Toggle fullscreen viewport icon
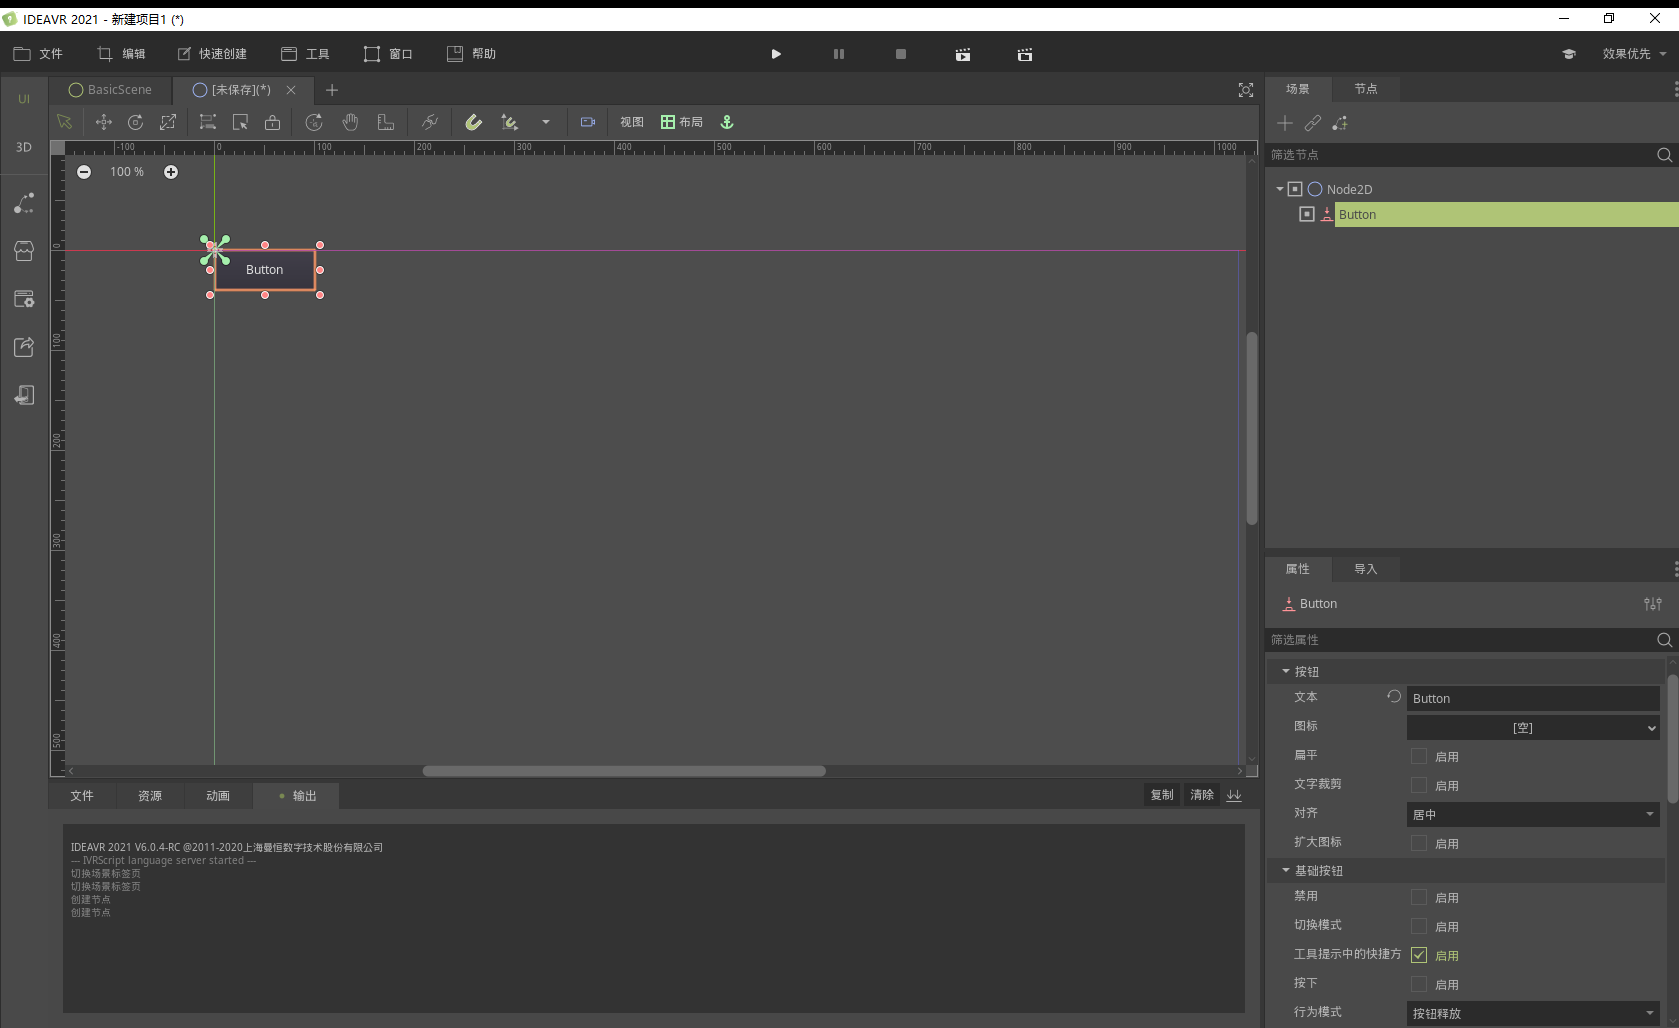 [x=1246, y=90]
